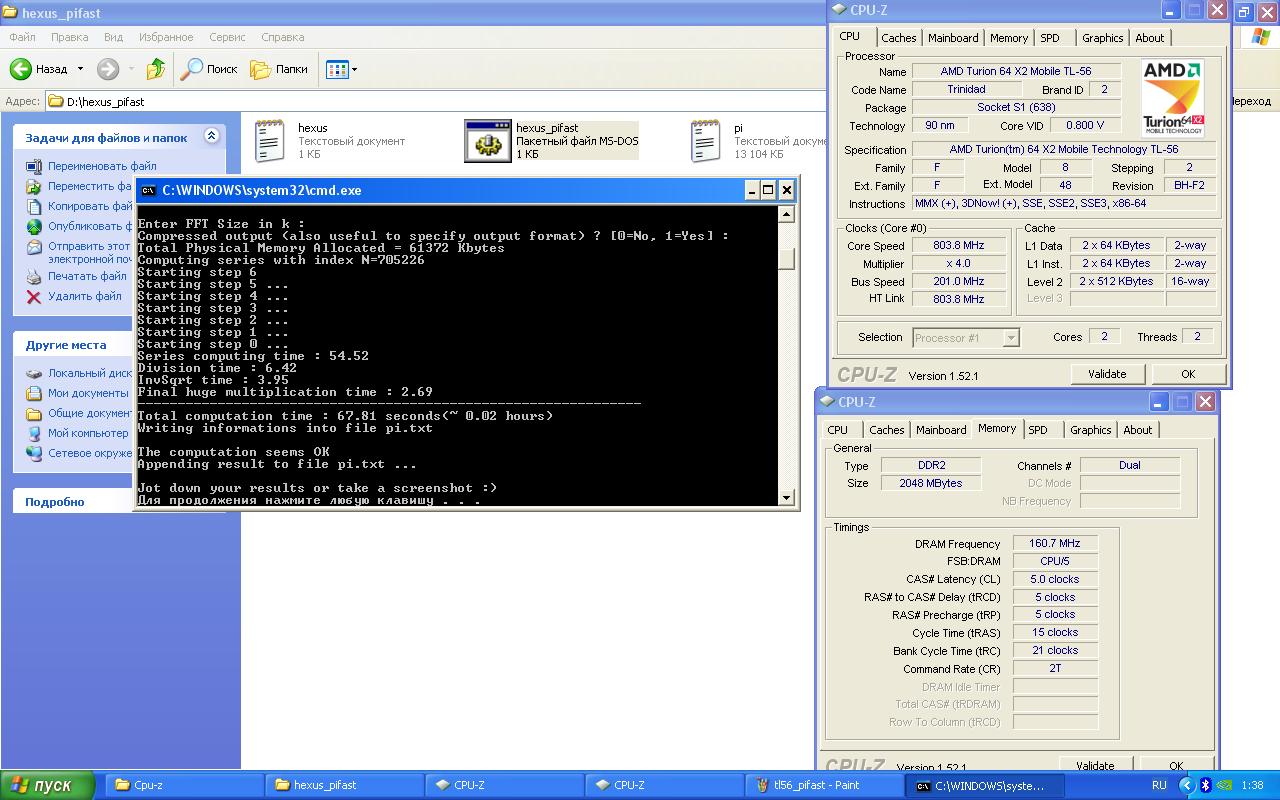Image resolution: width=1280 pixels, height=800 pixels.
Task: Click scroll up arrow in cmd window
Action: point(787,214)
